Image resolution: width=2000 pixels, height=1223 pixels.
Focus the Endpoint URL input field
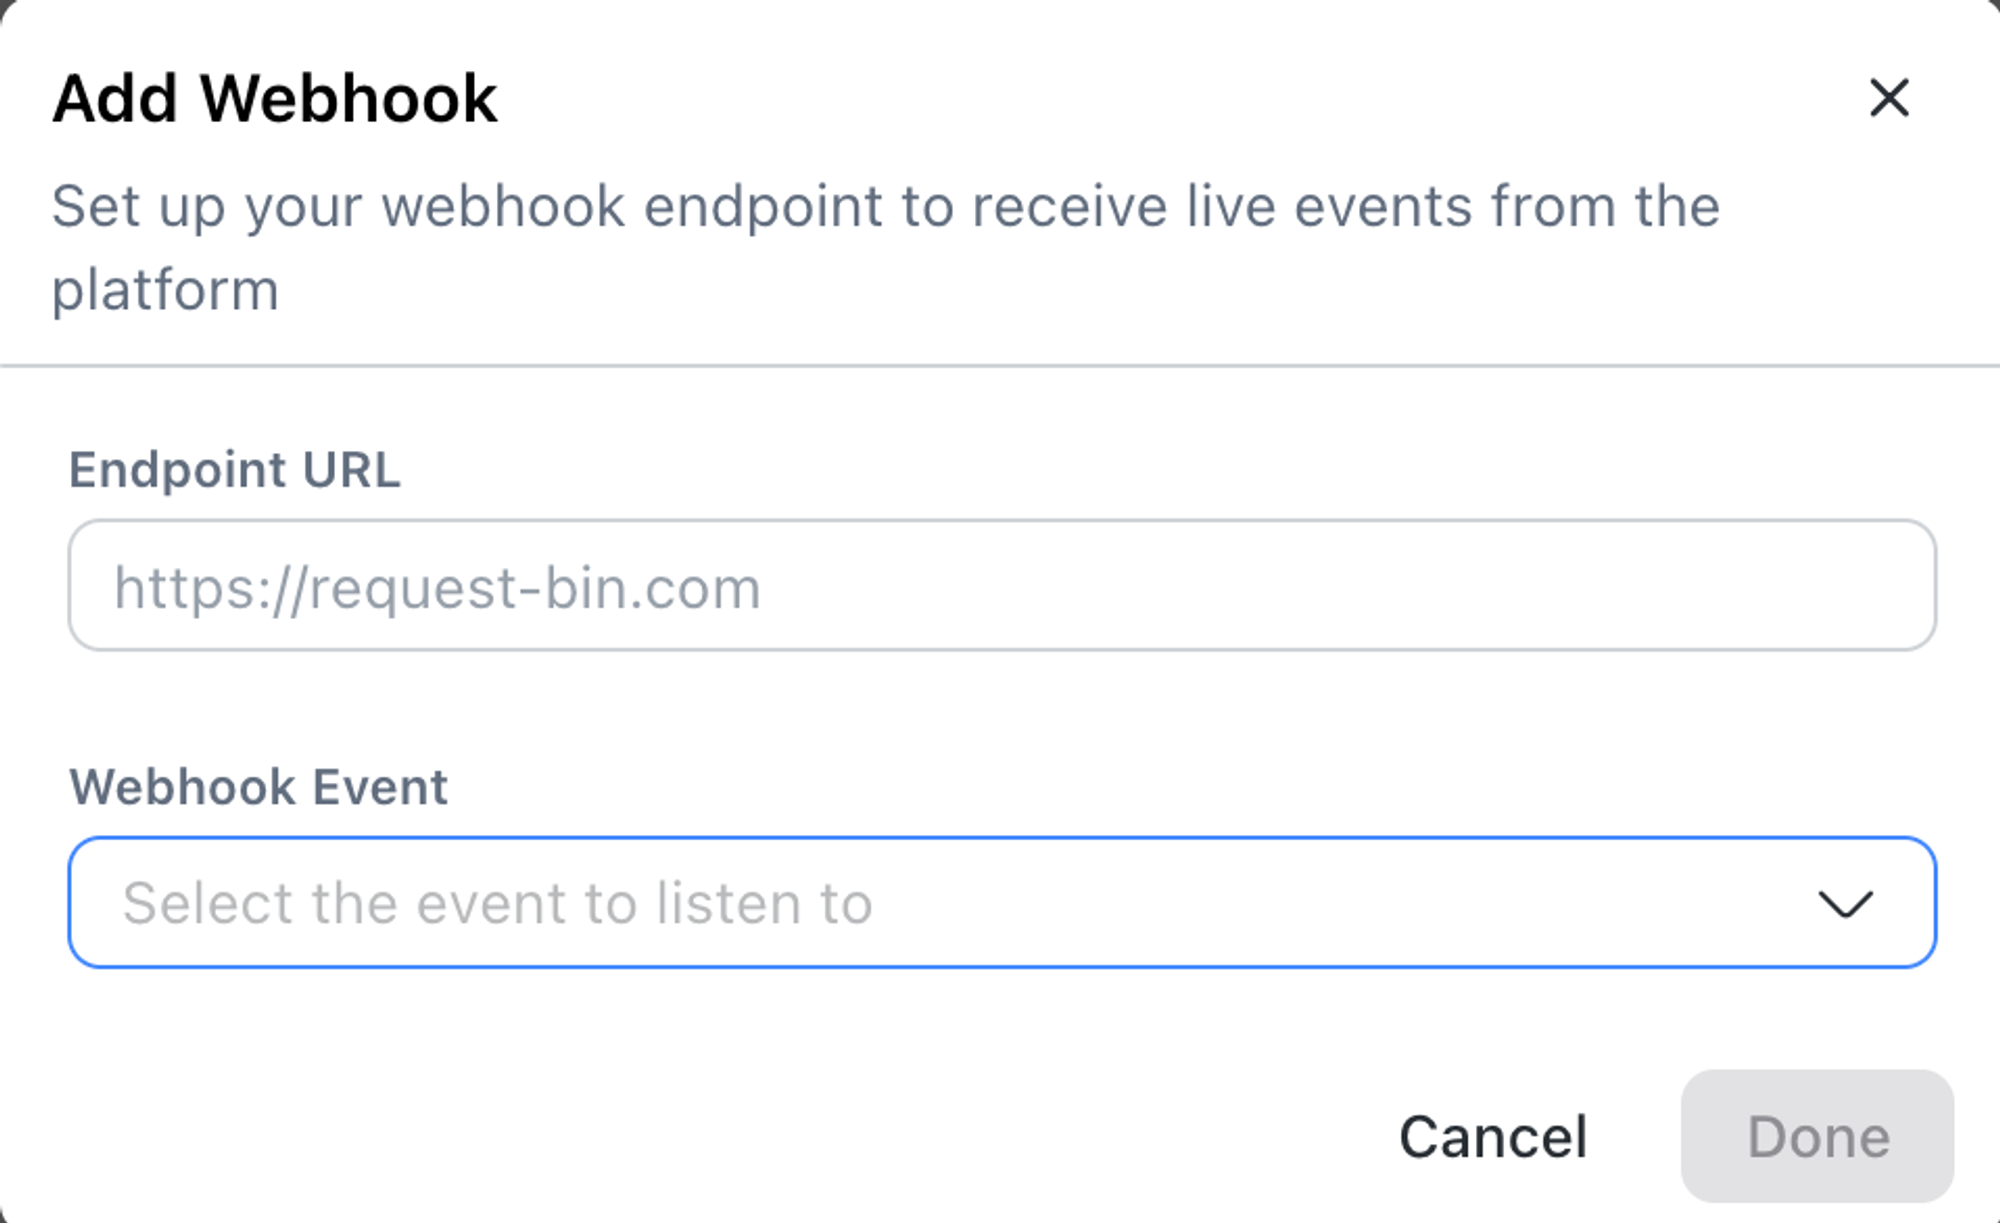1001,586
